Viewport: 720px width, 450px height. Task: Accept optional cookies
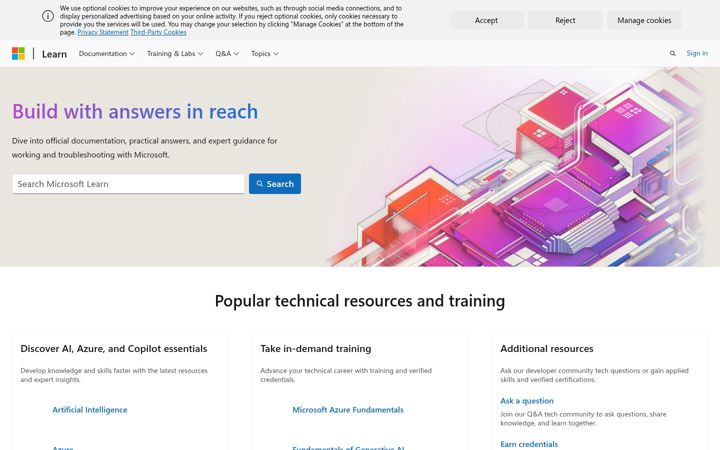pyautogui.click(x=486, y=20)
